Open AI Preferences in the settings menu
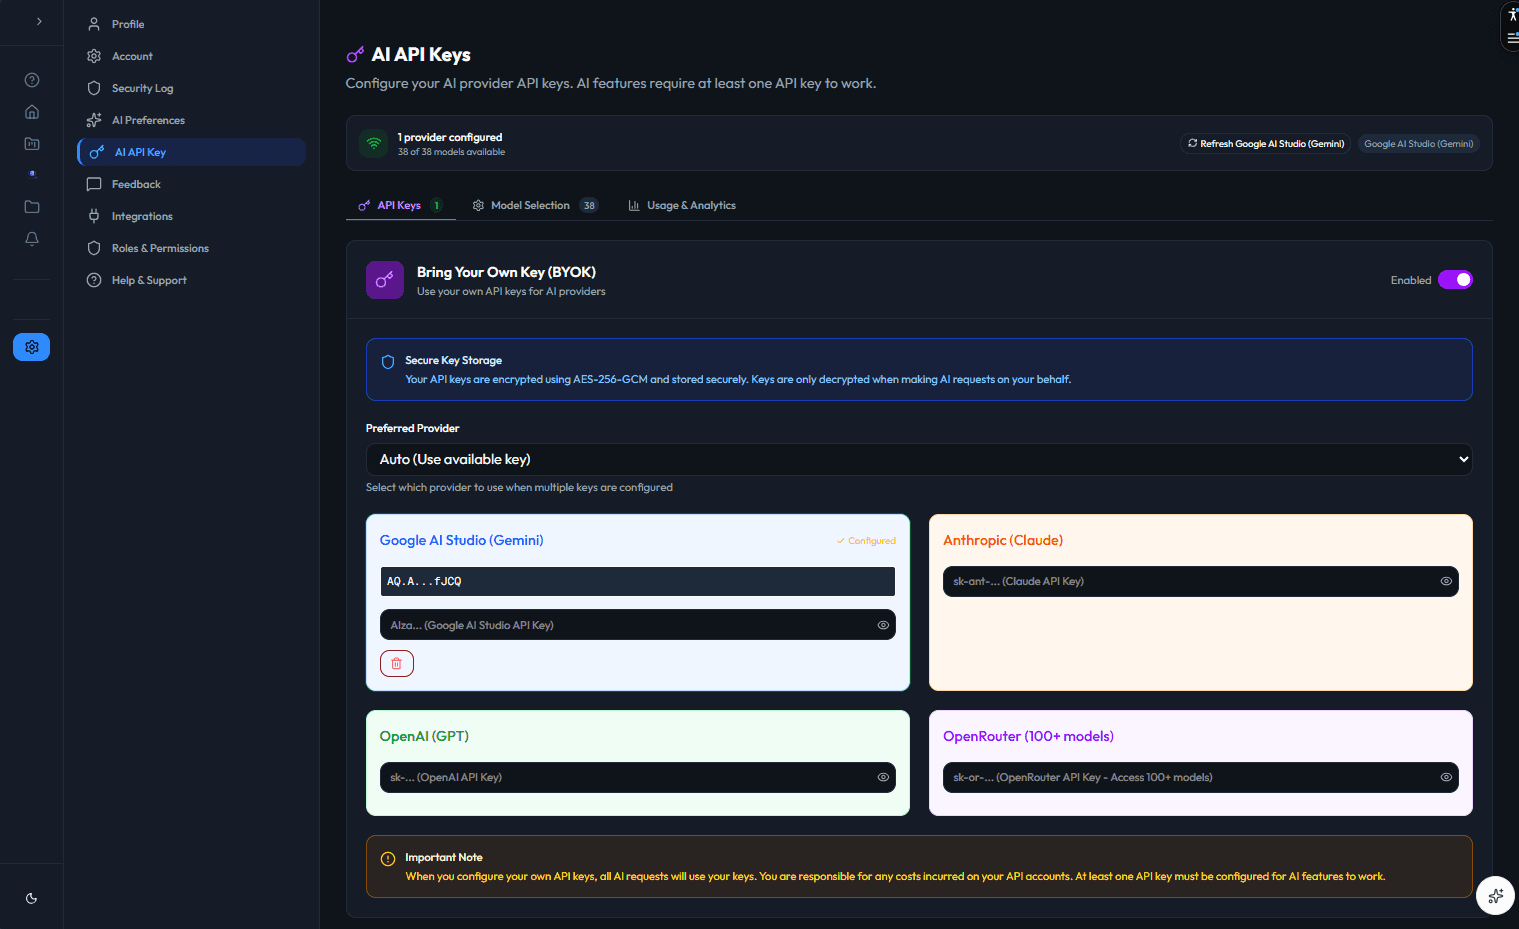 point(192,120)
